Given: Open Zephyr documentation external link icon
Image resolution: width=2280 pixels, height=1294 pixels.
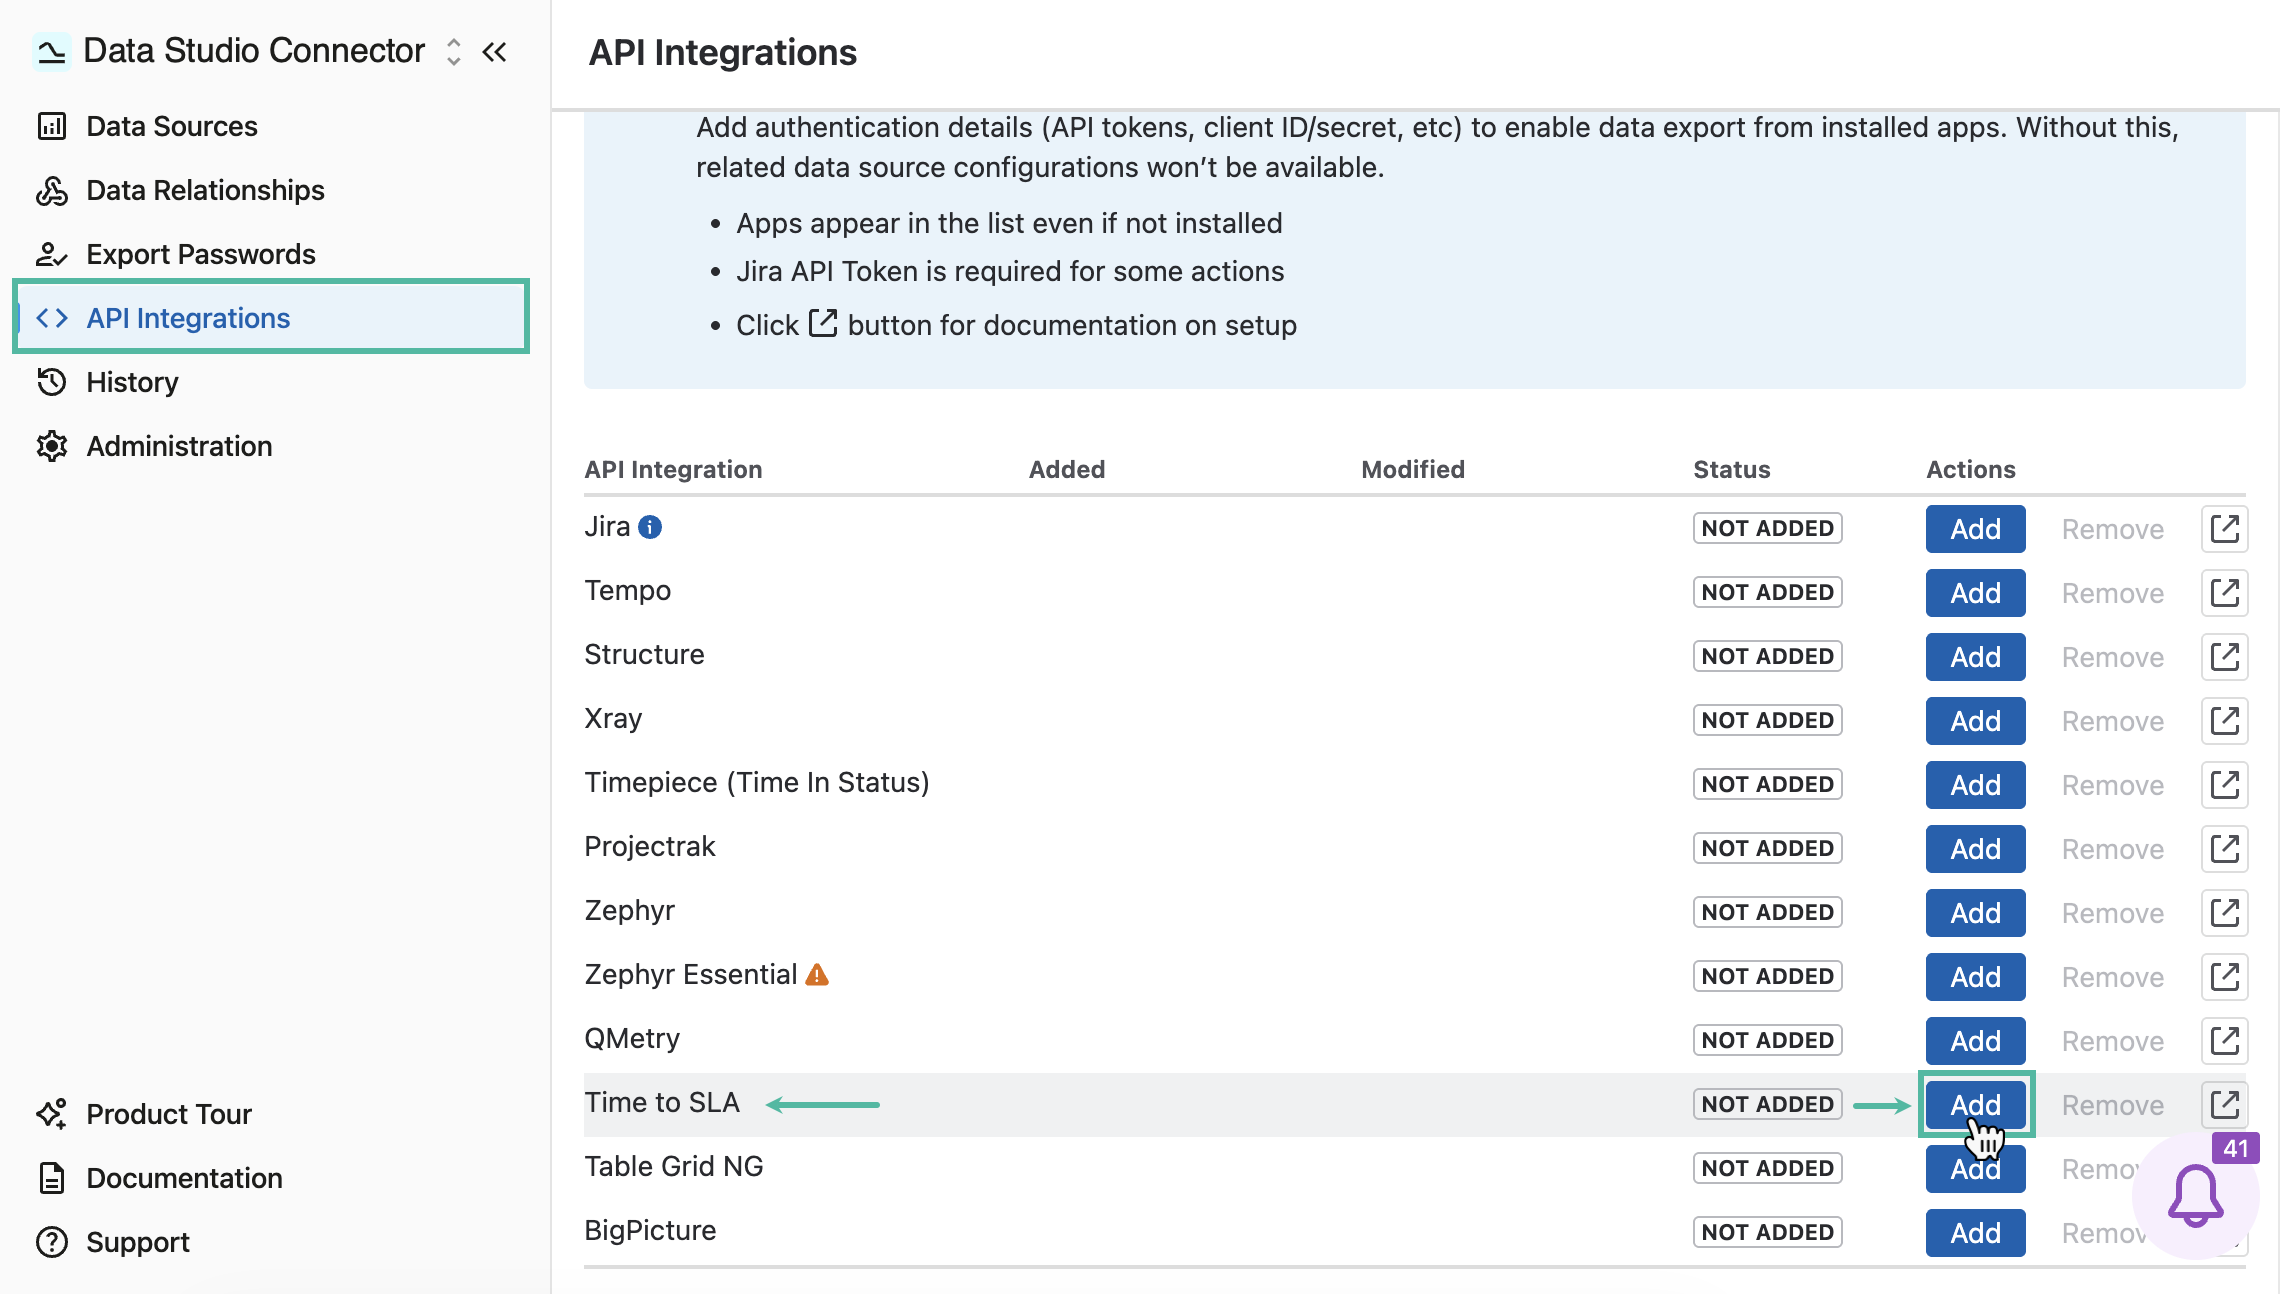Looking at the screenshot, I should click(x=2224, y=913).
